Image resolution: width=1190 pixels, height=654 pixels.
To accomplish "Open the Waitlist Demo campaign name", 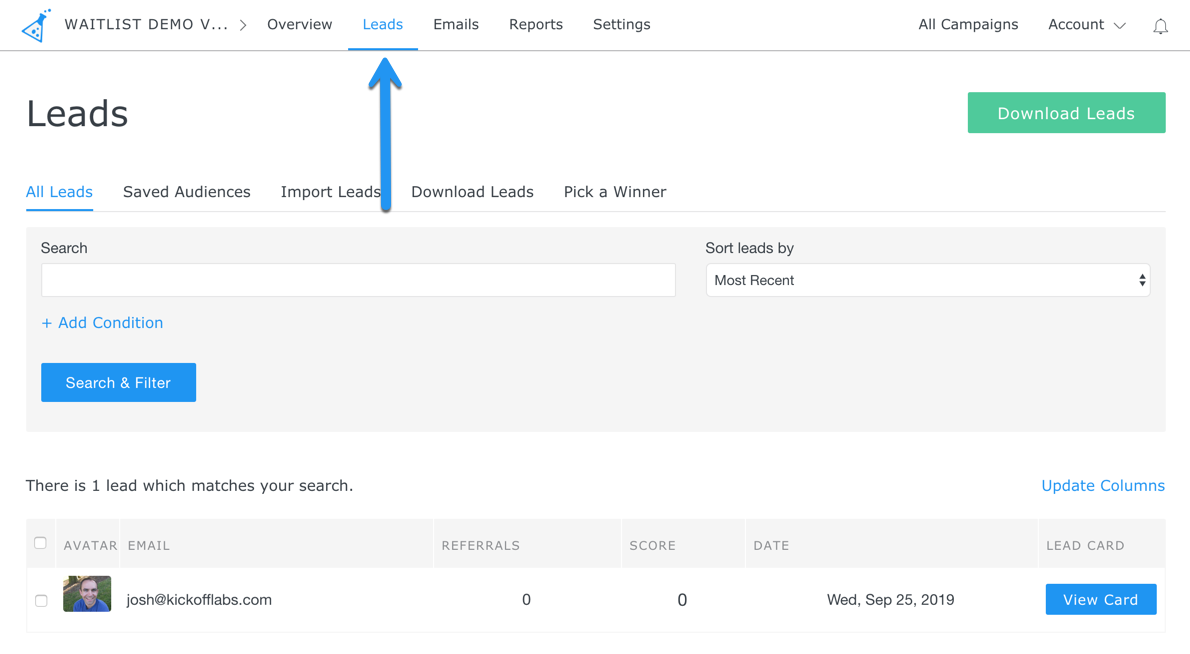I will point(146,25).
